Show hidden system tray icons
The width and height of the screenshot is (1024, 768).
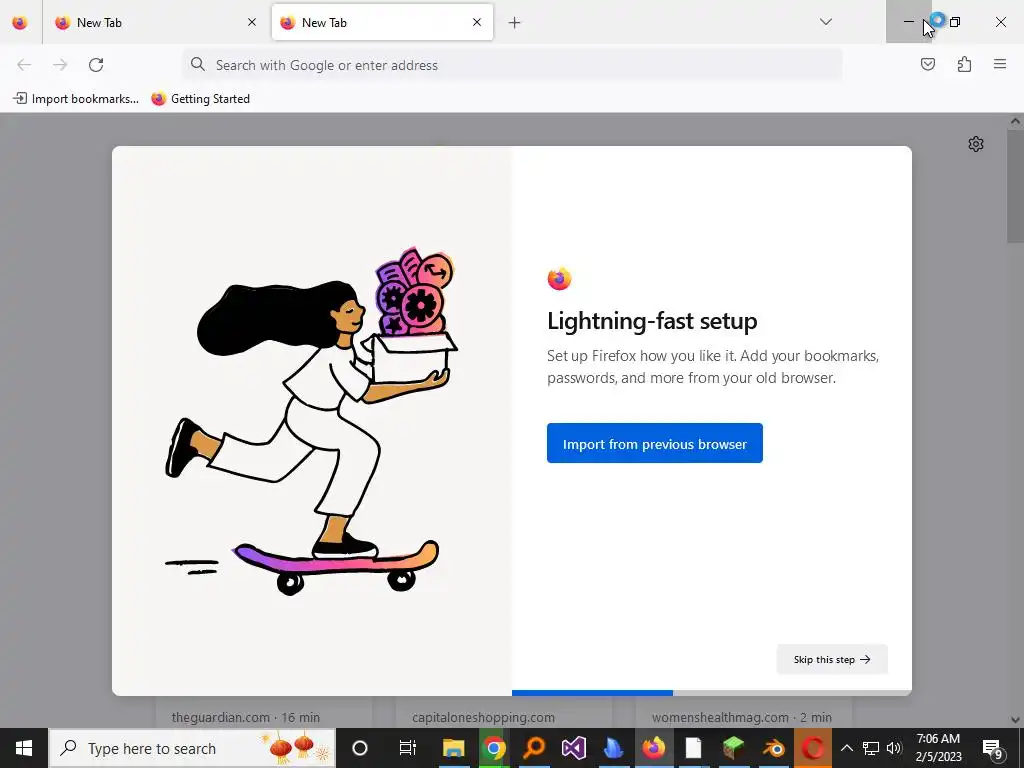point(846,748)
